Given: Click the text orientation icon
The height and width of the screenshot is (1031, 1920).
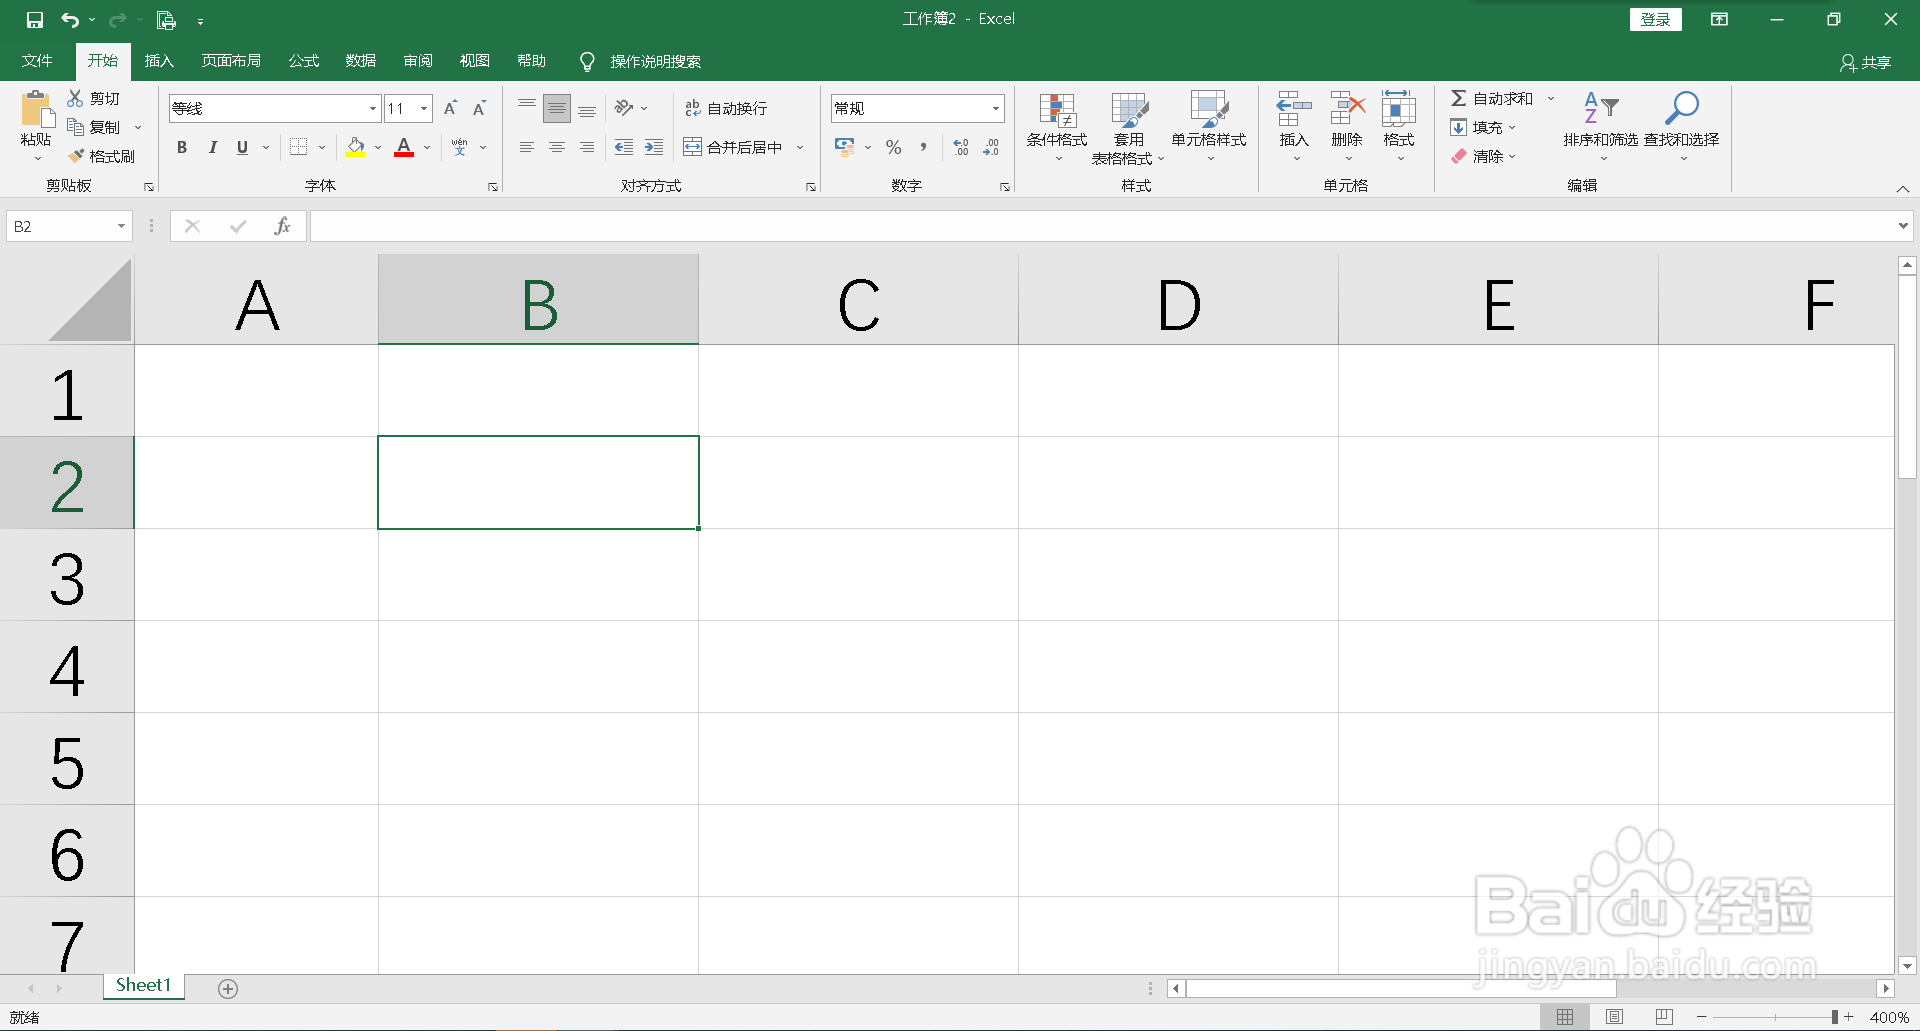Looking at the screenshot, I should click(624, 108).
